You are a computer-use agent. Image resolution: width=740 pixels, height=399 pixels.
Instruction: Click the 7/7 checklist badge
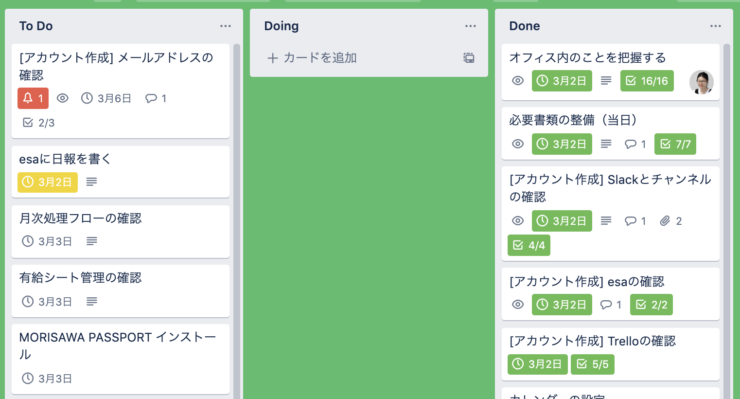point(675,144)
